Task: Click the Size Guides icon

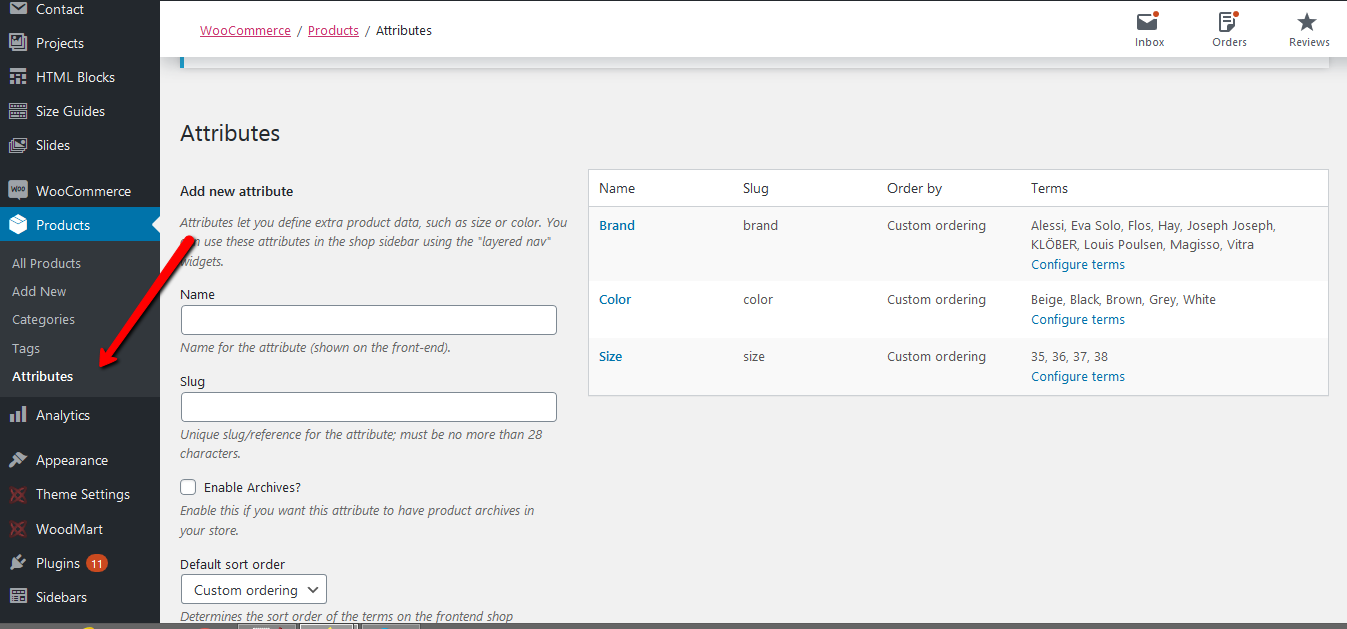Action: click(x=18, y=111)
